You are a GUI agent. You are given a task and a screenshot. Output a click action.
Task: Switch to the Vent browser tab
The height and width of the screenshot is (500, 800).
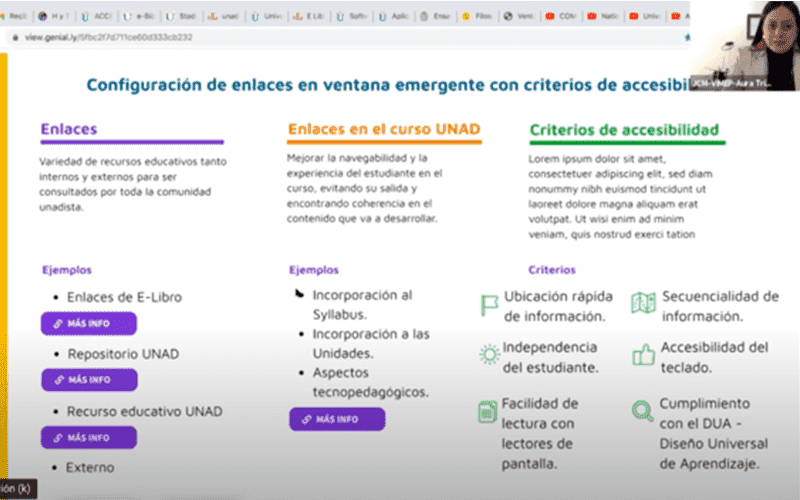point(520,16)
